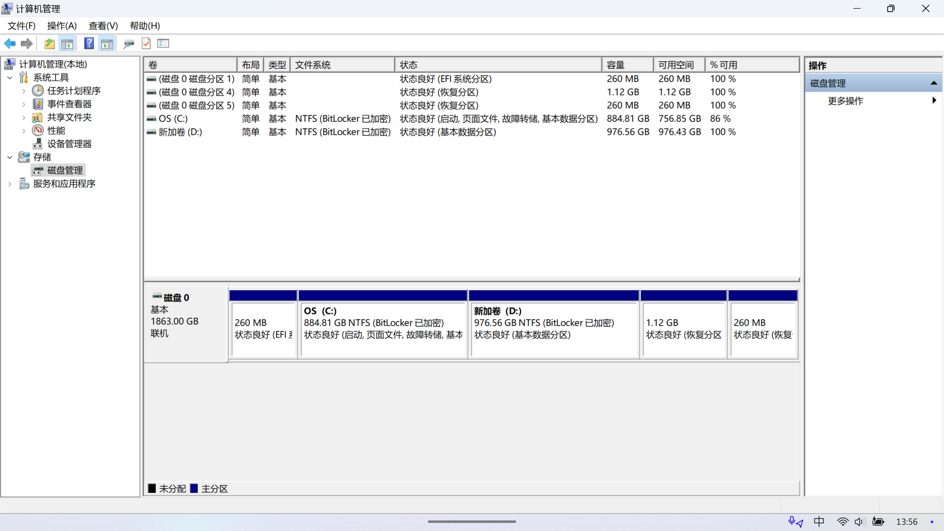
Task: Select the (磁盘 0 磁盘分区 1) volume row
Action: (471, 79)
